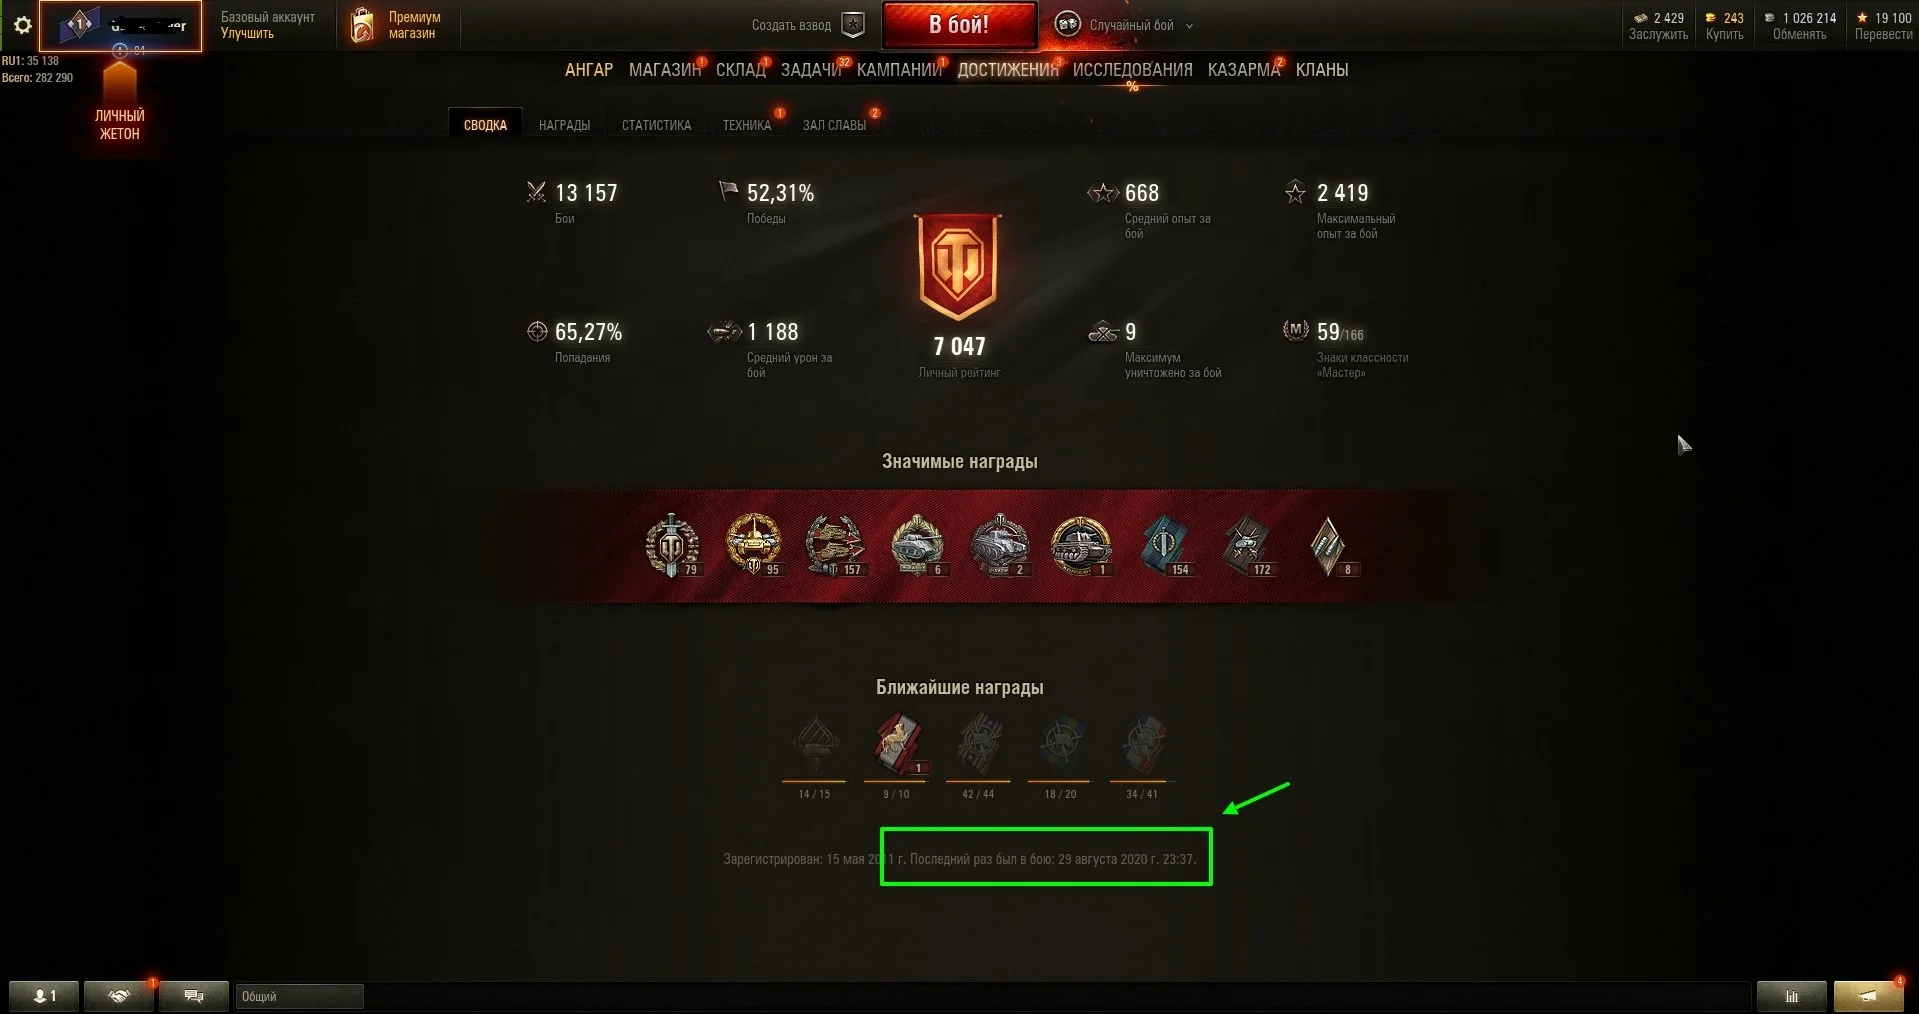Image resolution: width=1919 pixels, height=1014 pixels.
Task: Select the award medal with count 157
Action: 834,546
